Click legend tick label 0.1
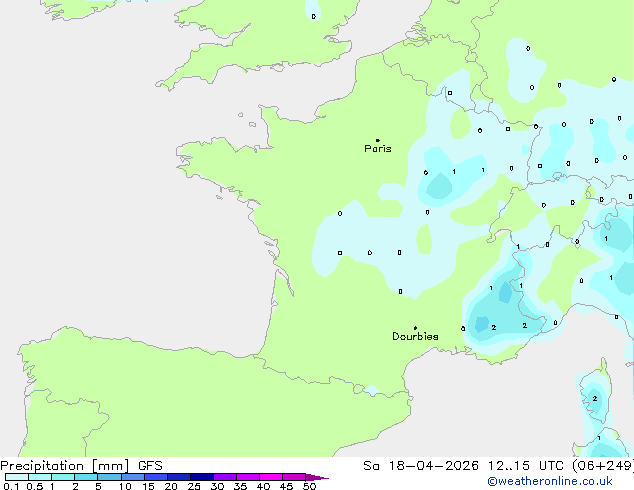Viewport: 634px width, 490px height. (11, 486)
